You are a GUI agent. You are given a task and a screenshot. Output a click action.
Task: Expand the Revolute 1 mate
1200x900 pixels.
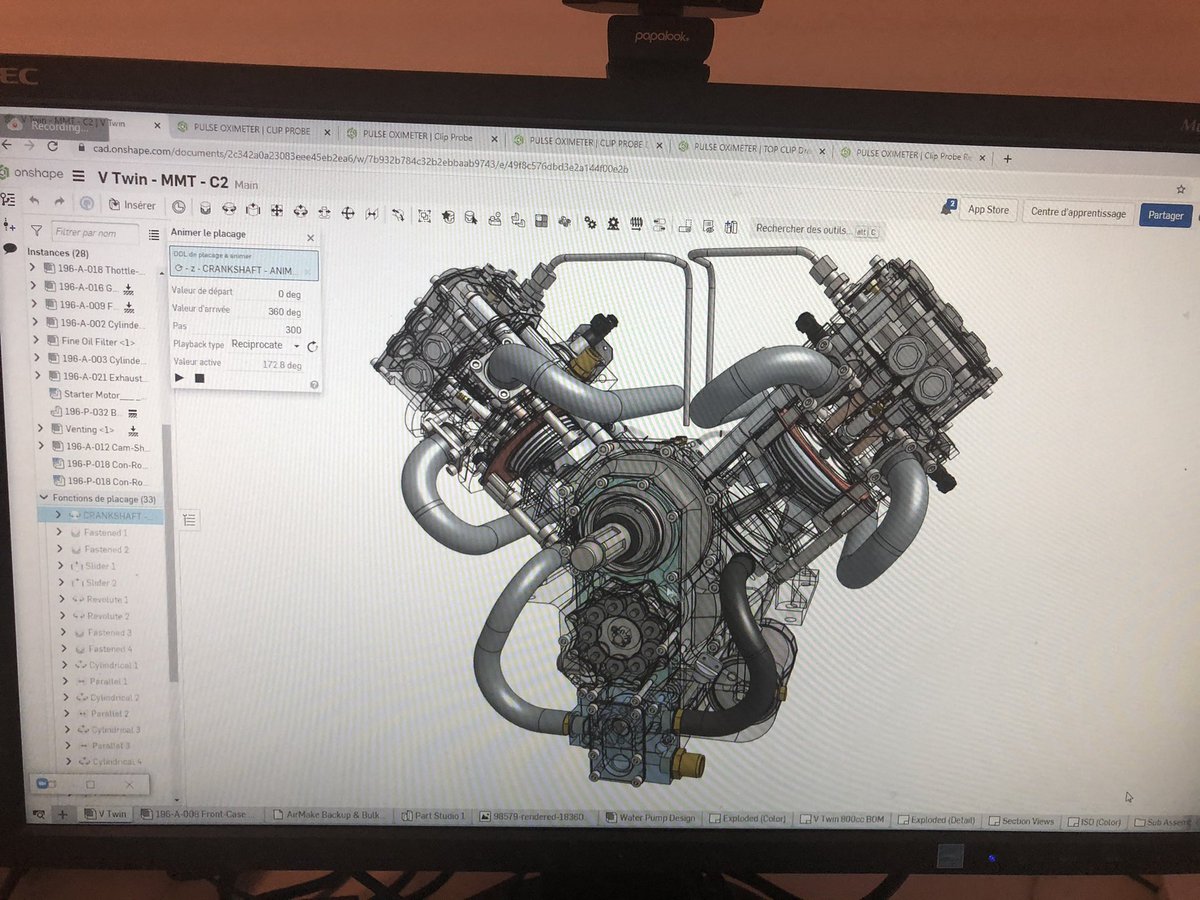pyautogui.click(x=62, y=599)
